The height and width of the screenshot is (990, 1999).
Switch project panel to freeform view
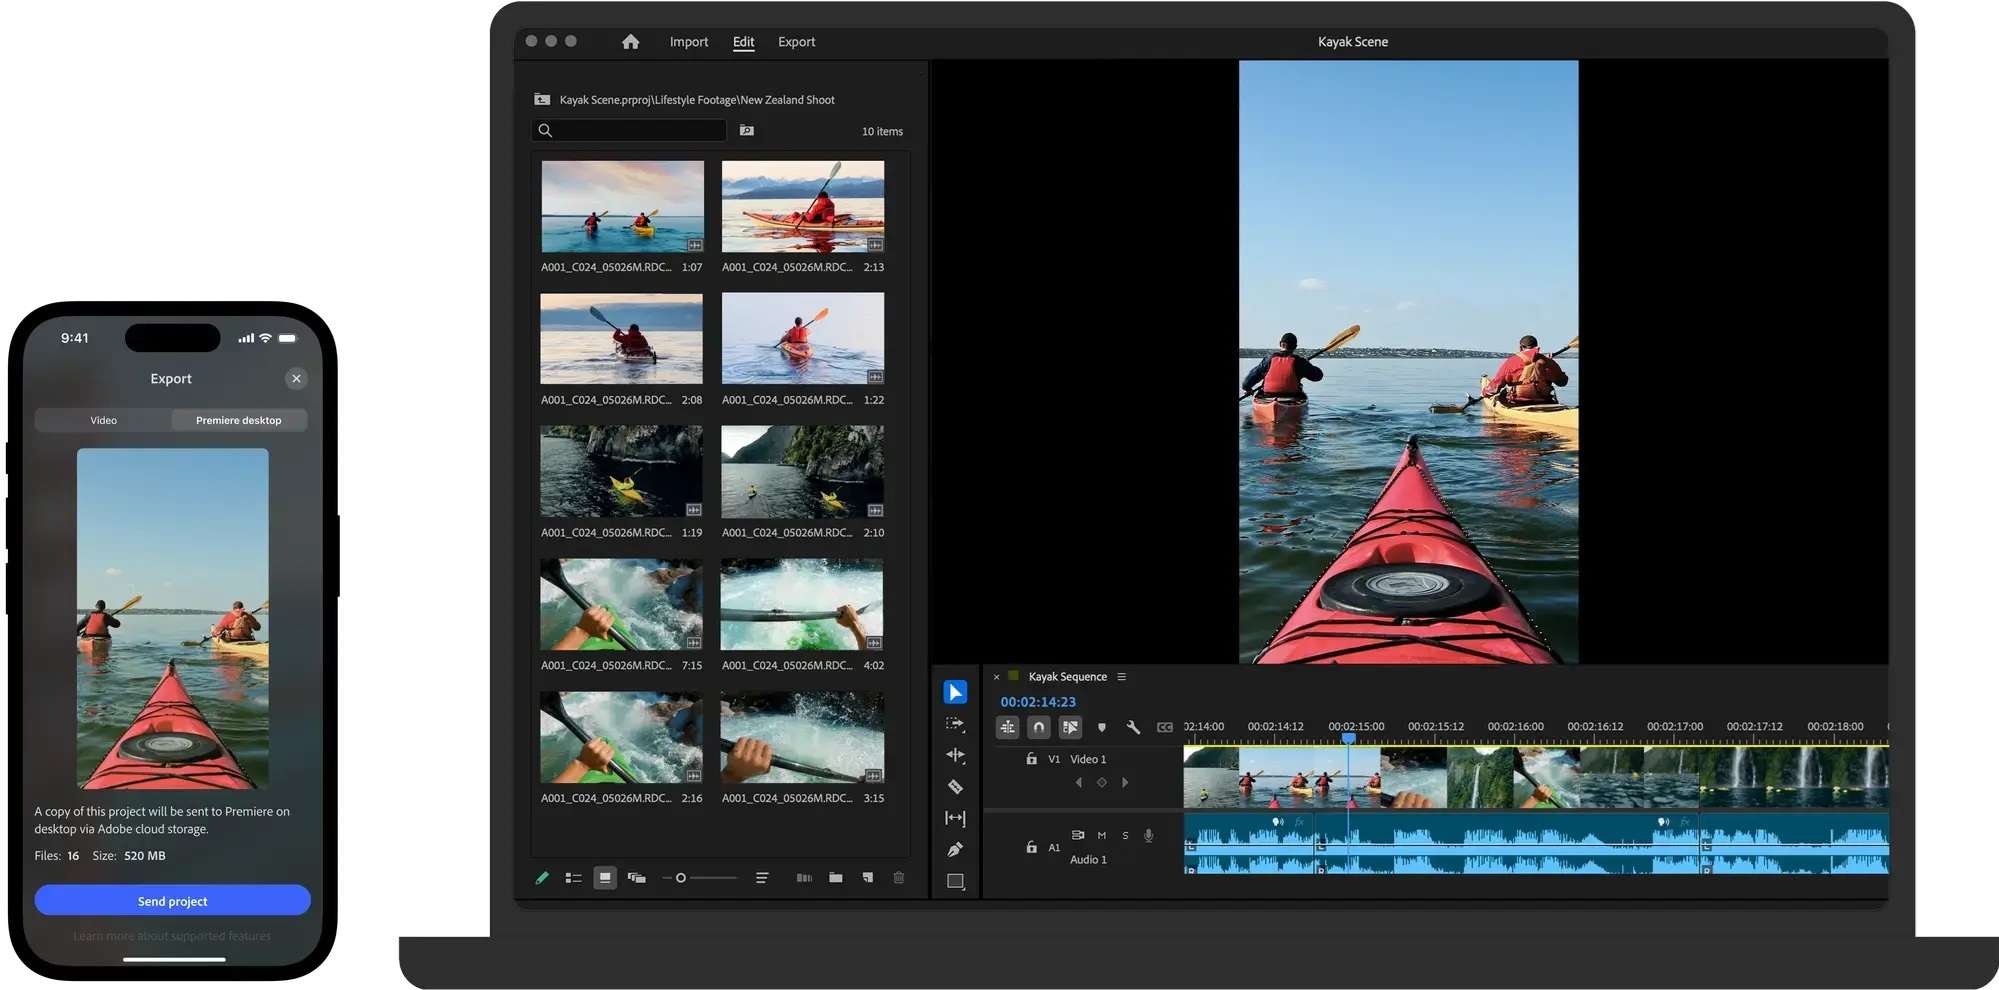(x=636, y=878)
